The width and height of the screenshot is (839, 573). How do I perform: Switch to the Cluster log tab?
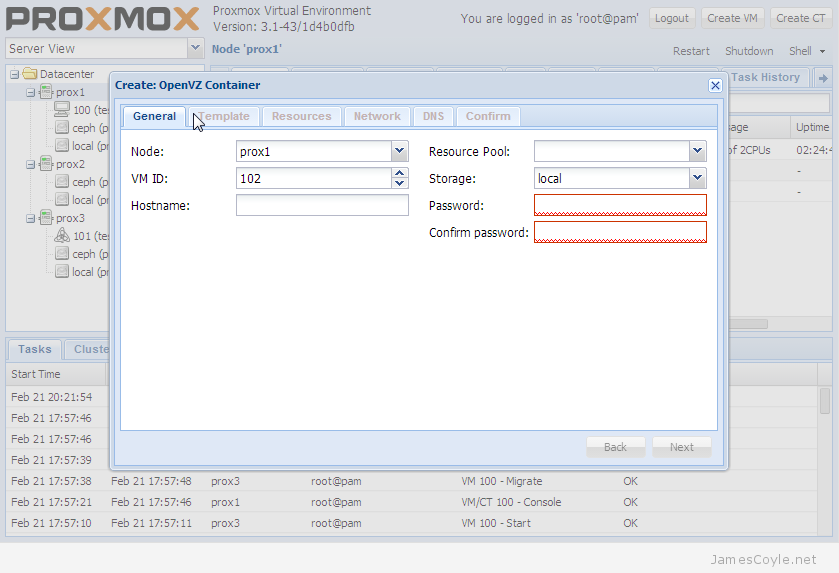tap(88, 349)
